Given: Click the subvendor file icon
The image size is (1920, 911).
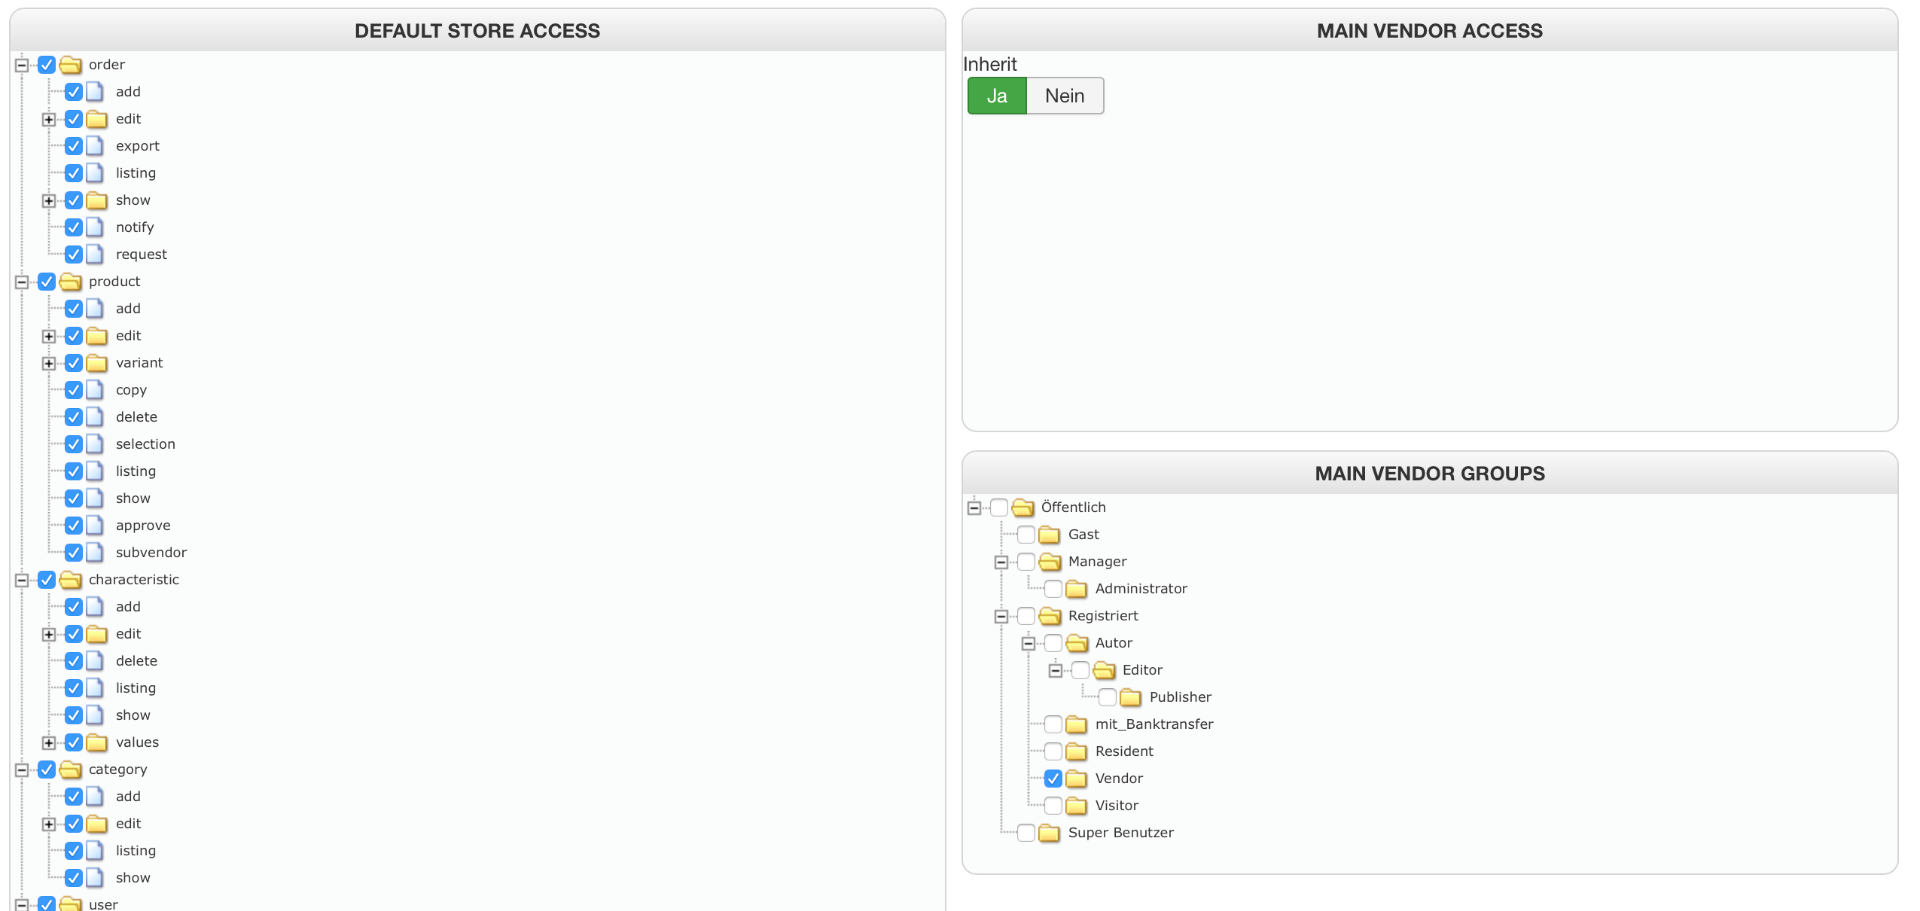Looking at the screenshot, I should click(x=95, y=553).
